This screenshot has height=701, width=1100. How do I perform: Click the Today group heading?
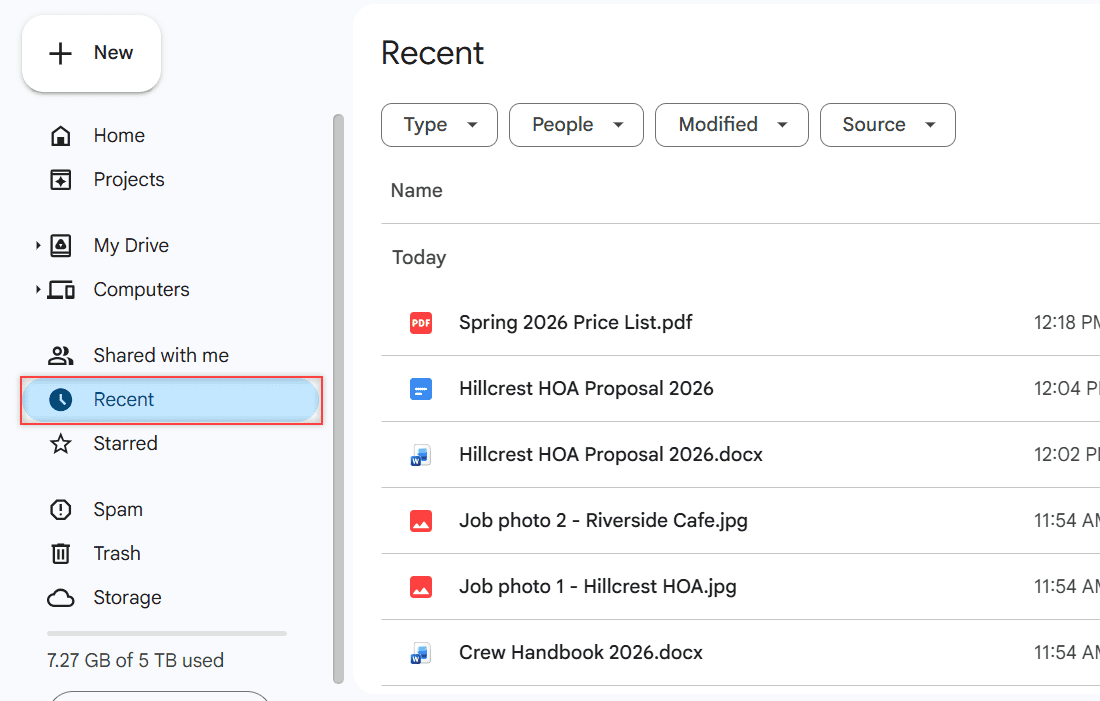pos(419,258)
